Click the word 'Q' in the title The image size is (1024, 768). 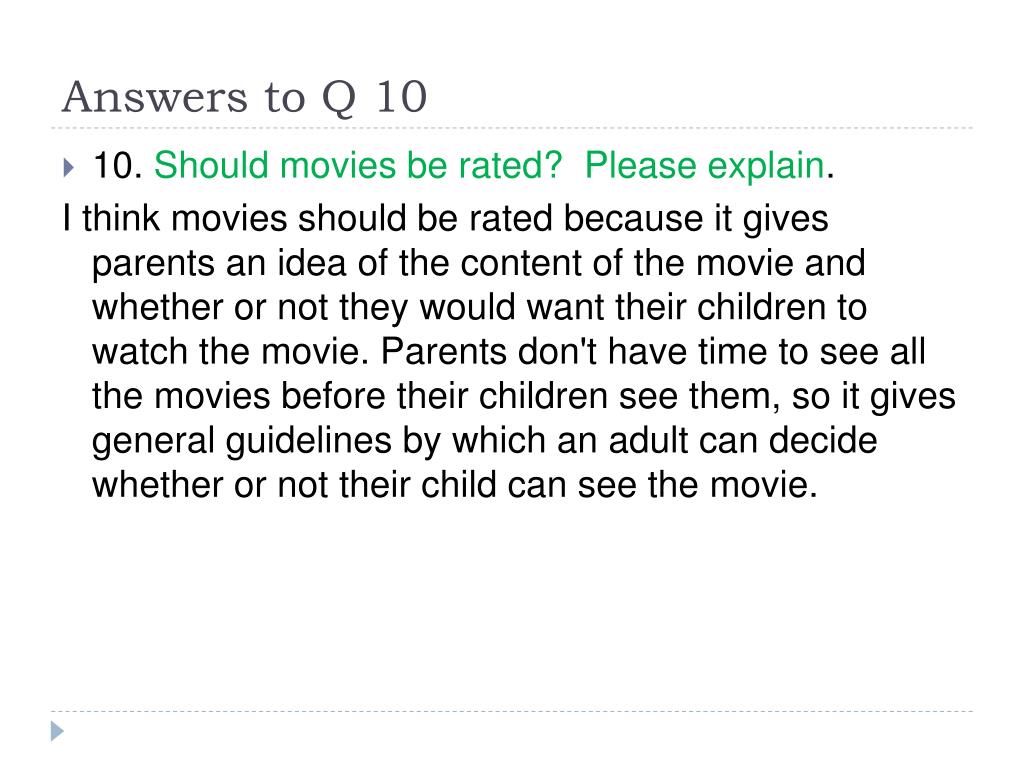339,99
